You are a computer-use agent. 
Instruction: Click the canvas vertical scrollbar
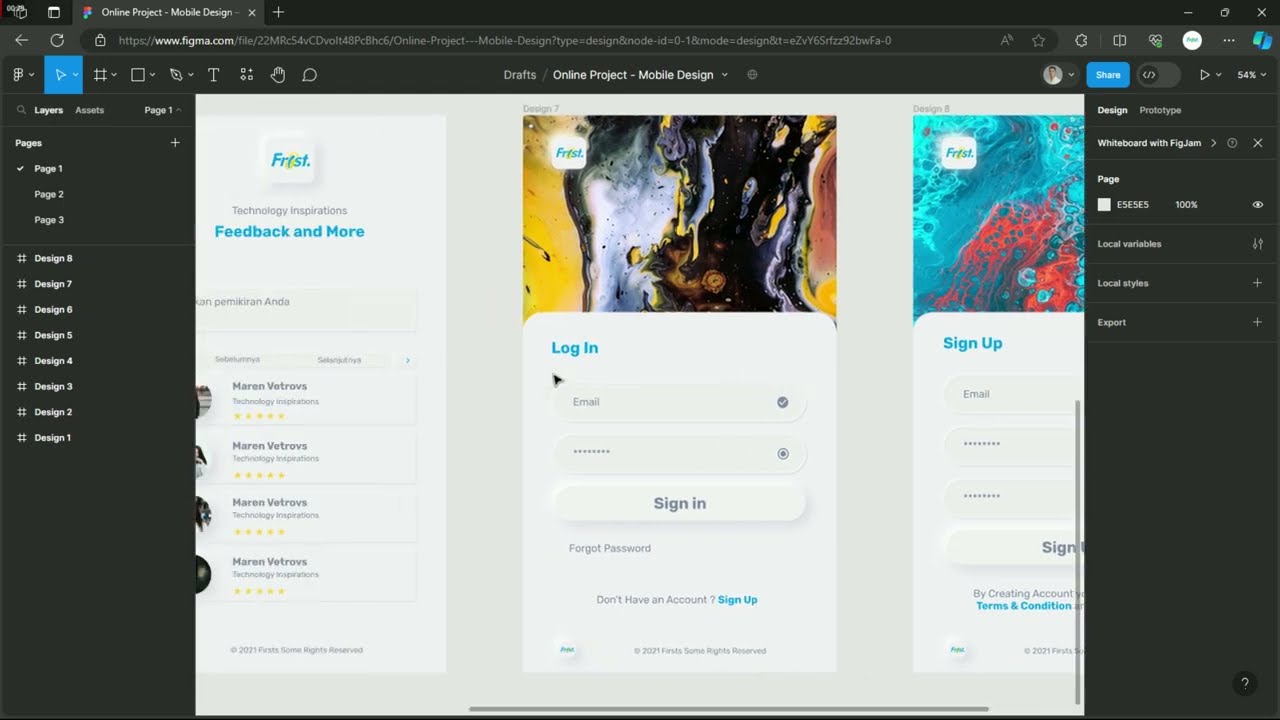(x=1077, y=552)
